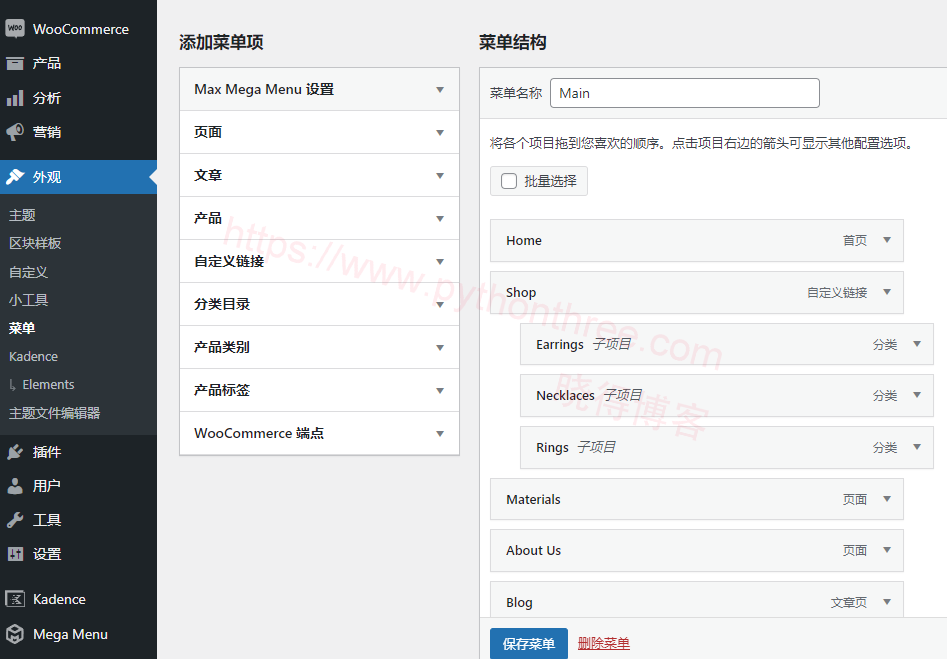
Task: Open 用户 via its person icon
Action: click(x=15, y=486)
